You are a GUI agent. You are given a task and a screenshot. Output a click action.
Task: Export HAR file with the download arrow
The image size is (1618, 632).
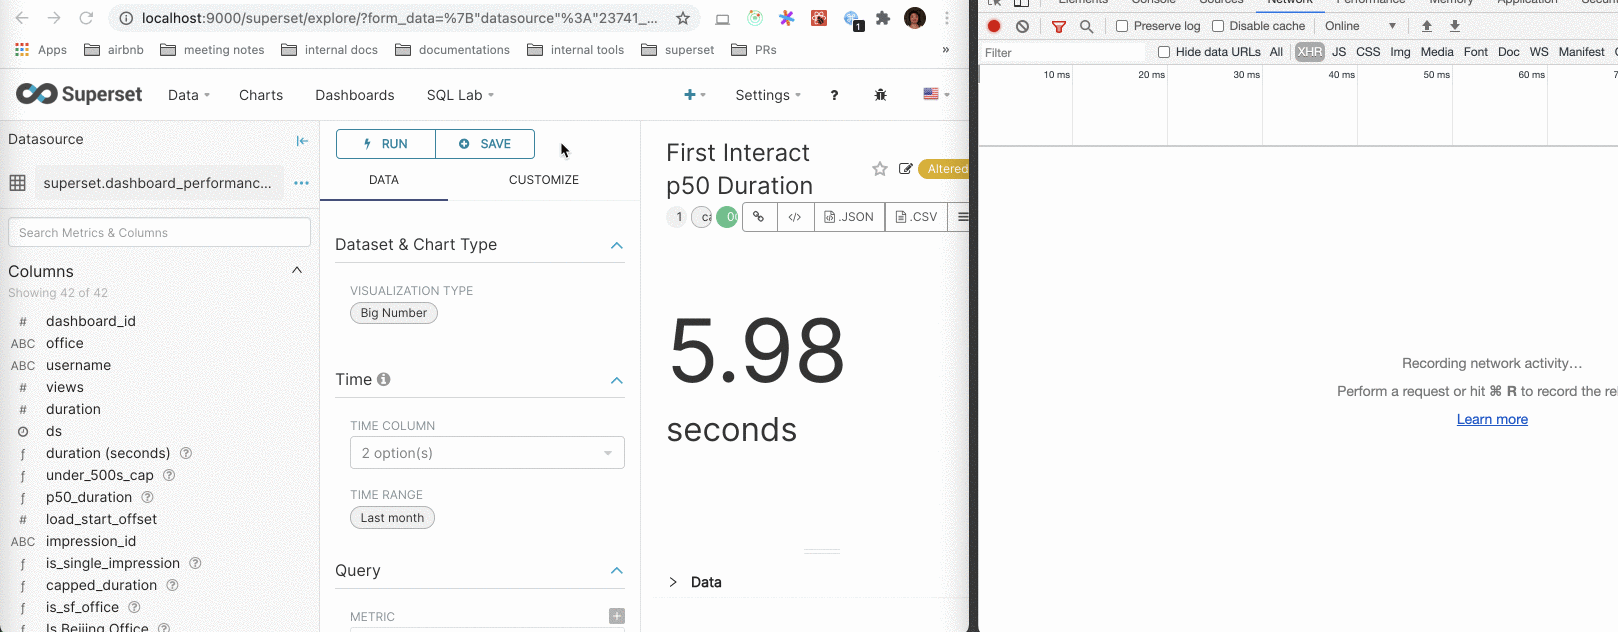(1455, 26)
